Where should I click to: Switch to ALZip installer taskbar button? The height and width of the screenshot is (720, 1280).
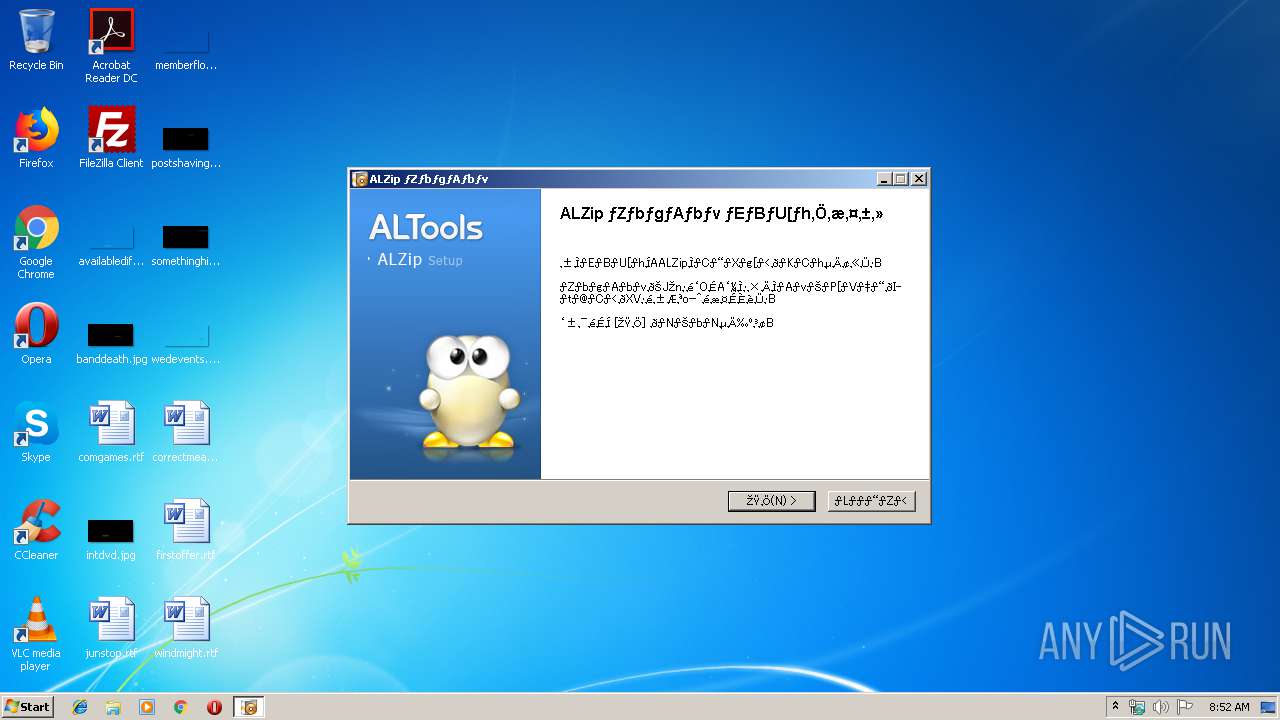click(249, 707)
